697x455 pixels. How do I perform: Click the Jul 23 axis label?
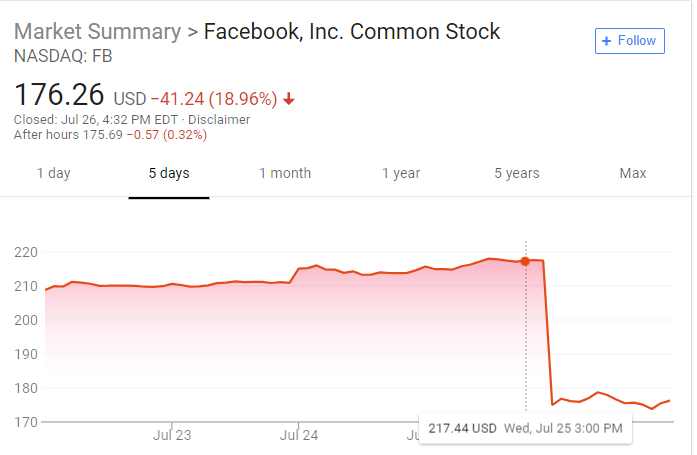pos(172,436)
